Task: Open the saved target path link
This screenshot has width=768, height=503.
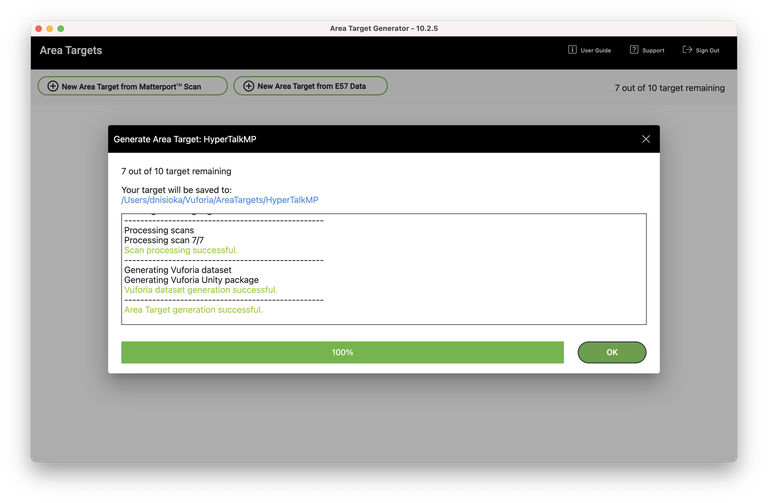Action: [x=219, y=200]
